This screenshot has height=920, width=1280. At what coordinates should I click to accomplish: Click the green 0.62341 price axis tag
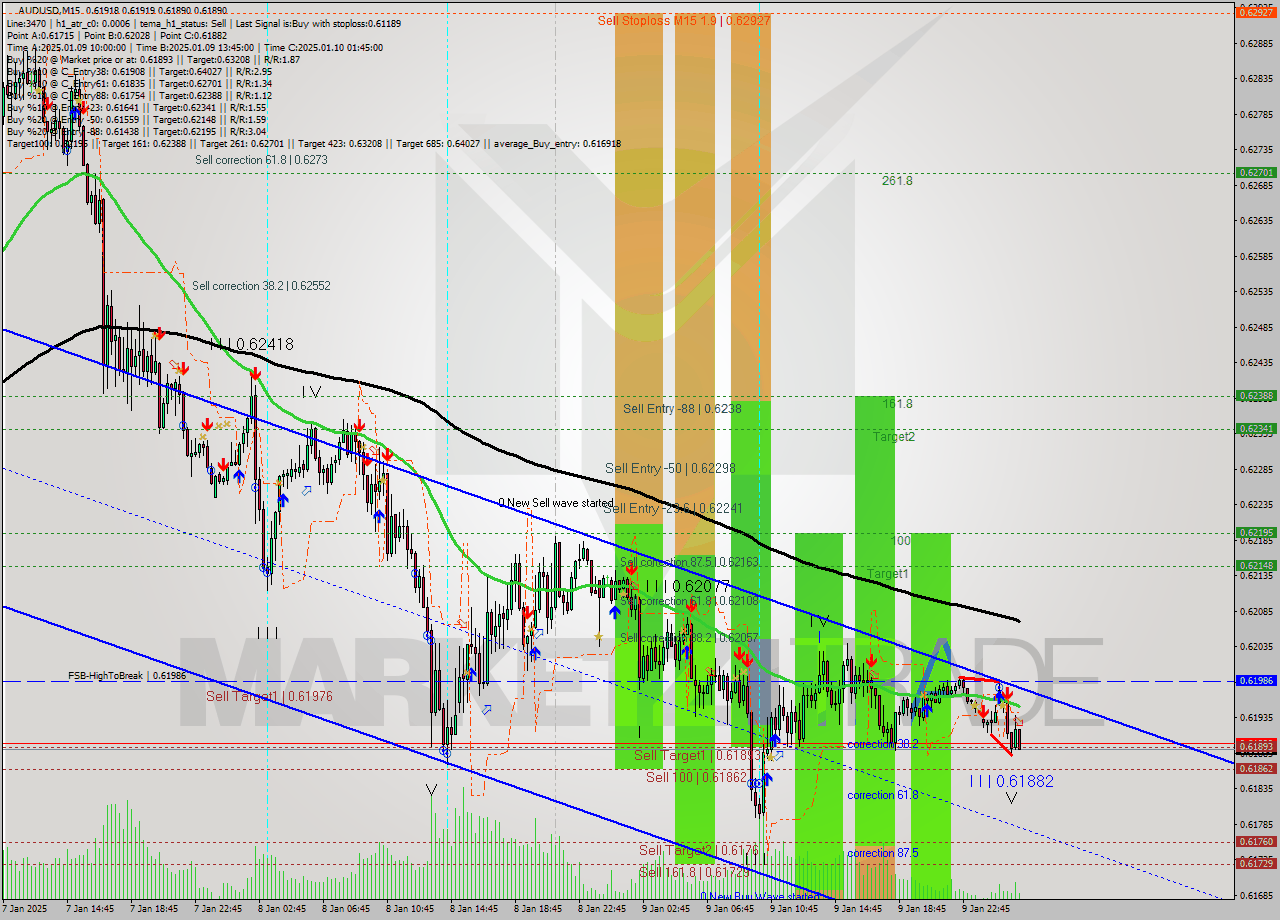1255,429
